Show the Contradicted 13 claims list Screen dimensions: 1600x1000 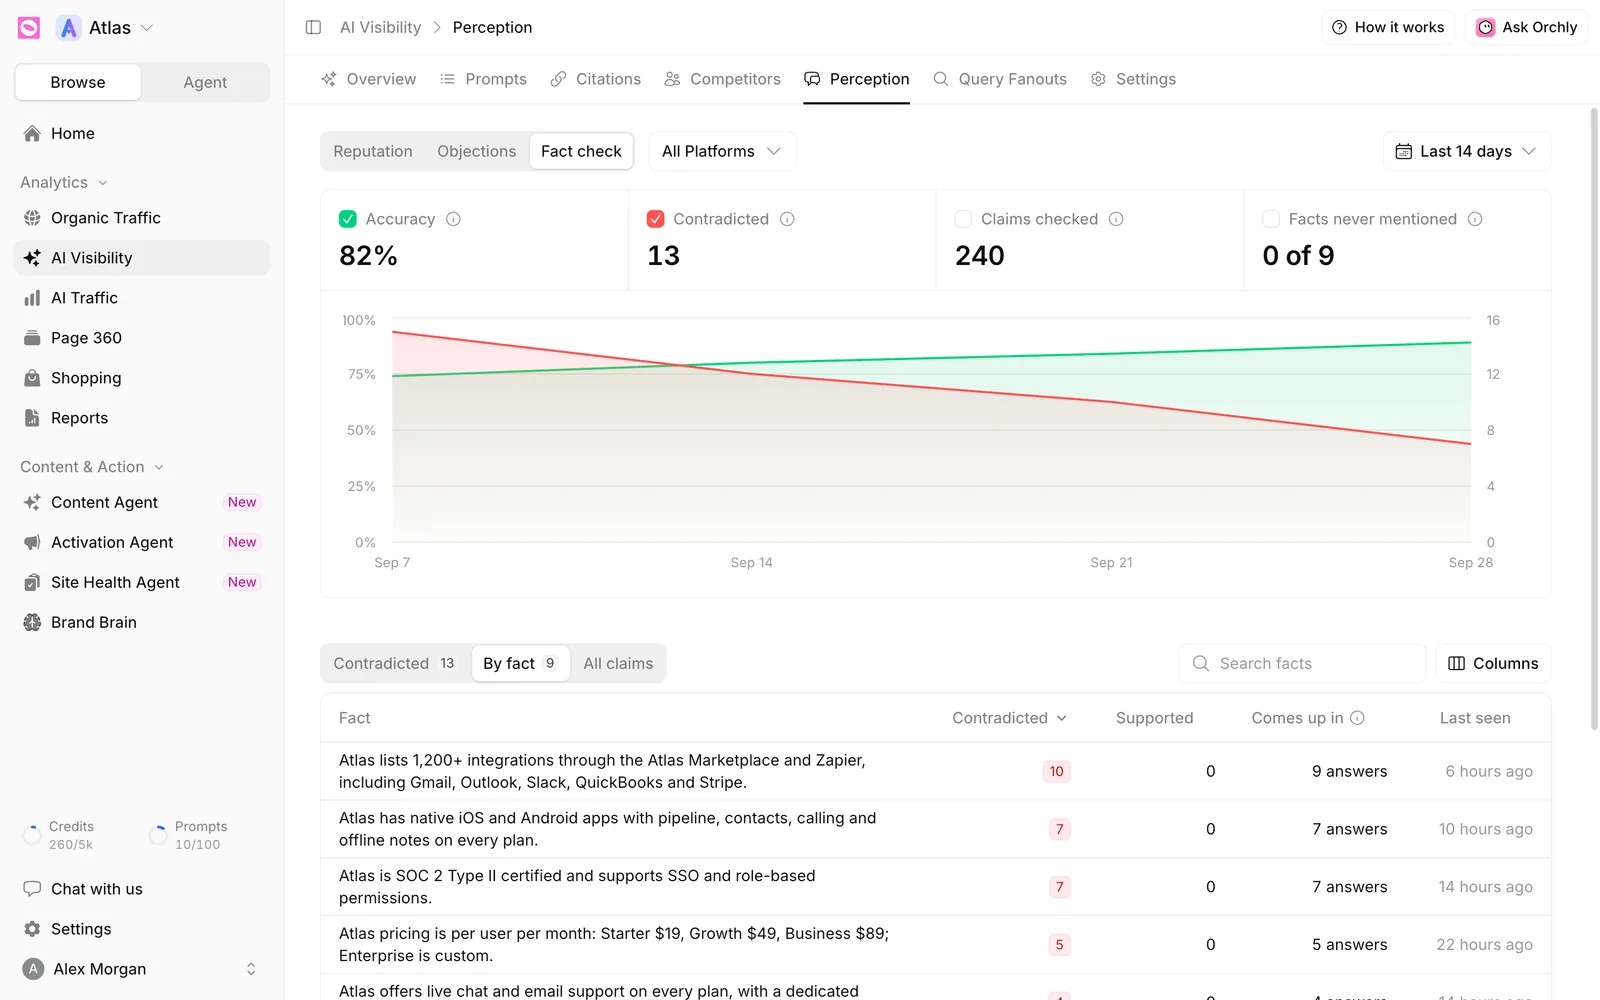click(x=395, y=663)
